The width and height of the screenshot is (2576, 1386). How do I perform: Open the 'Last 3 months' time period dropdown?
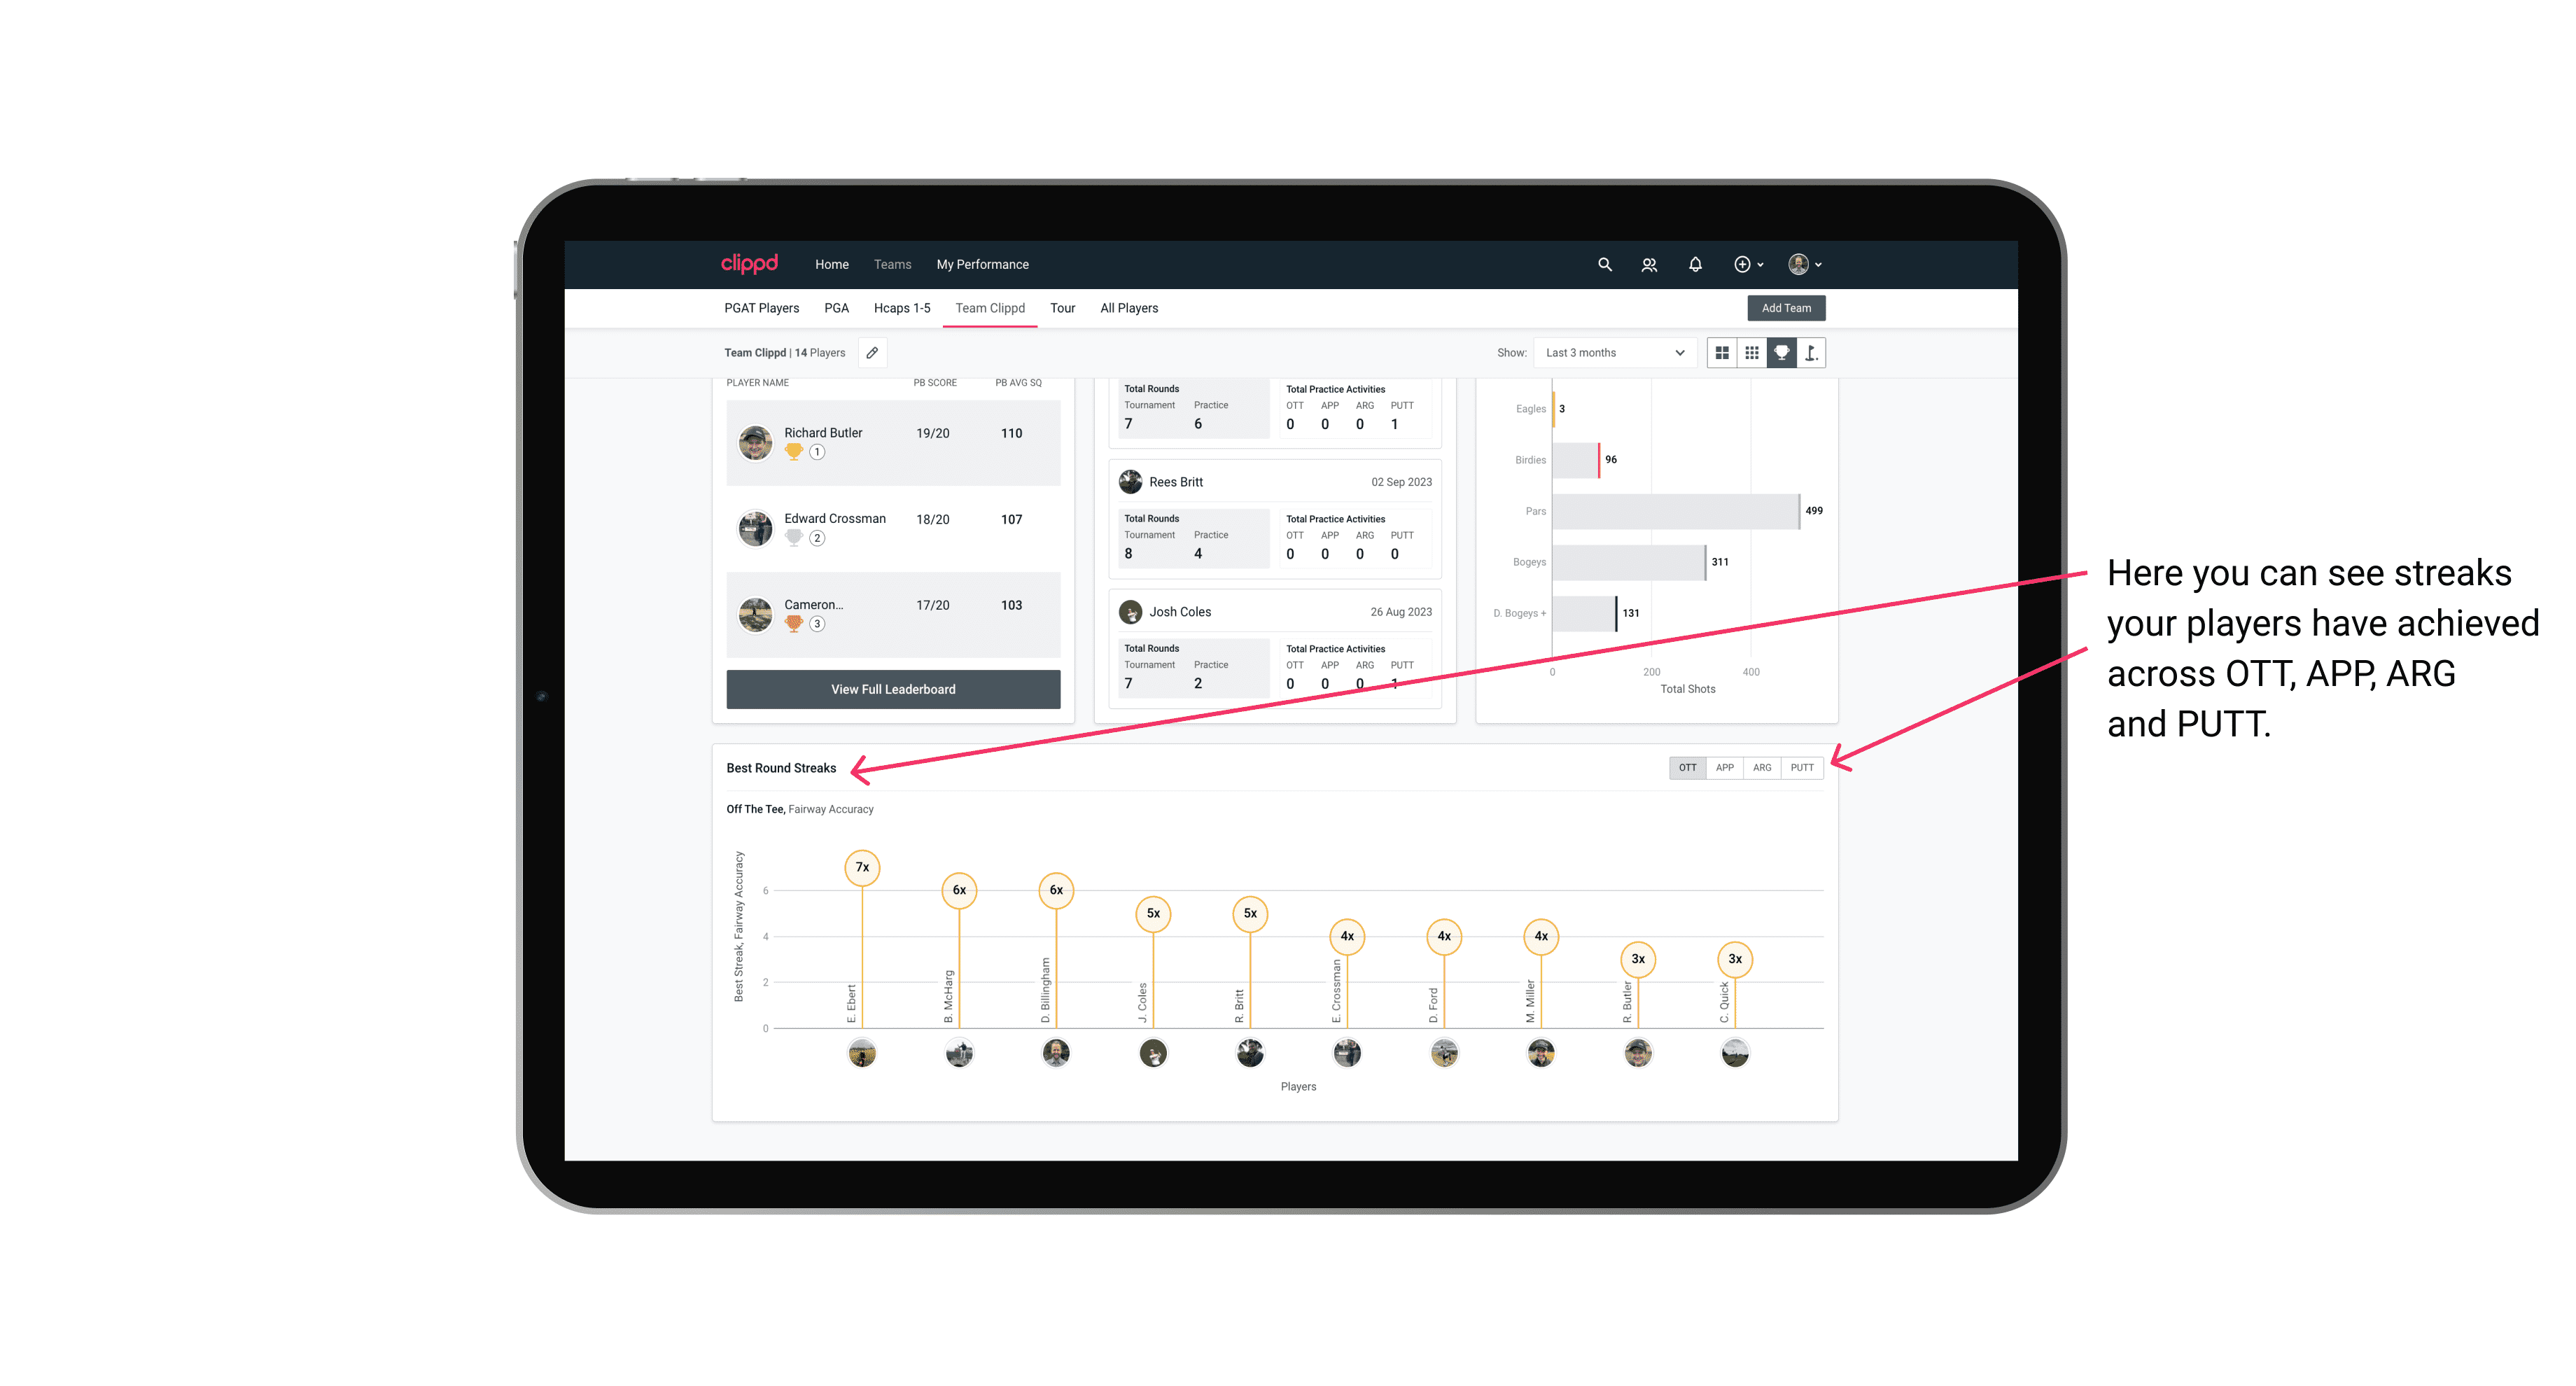coord(1611,353)
